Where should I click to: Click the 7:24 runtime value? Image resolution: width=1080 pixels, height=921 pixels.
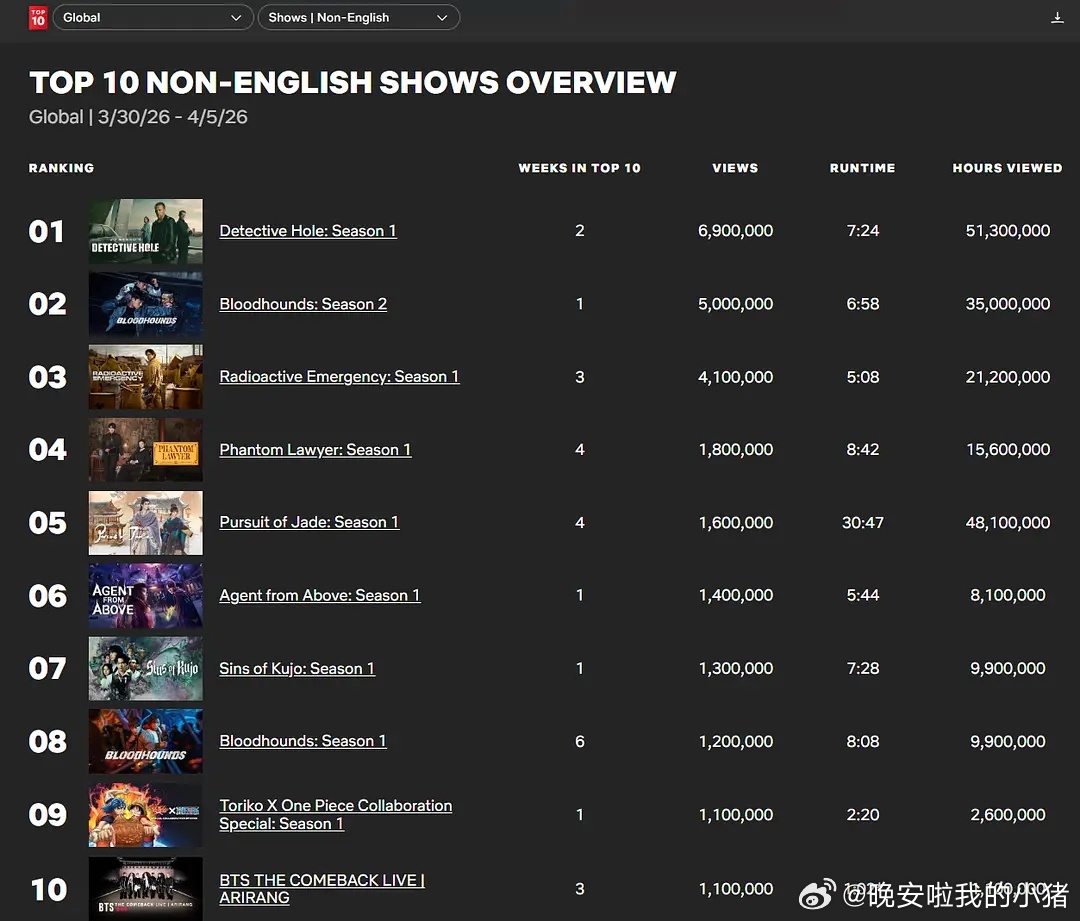click(862, 231)
